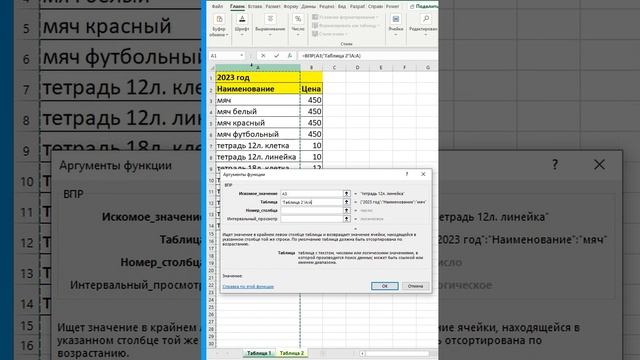The width and height of the screenshot is (640, 360).
Task: Select the Таблица 1 sheet tab
Action: coord(259,353)
